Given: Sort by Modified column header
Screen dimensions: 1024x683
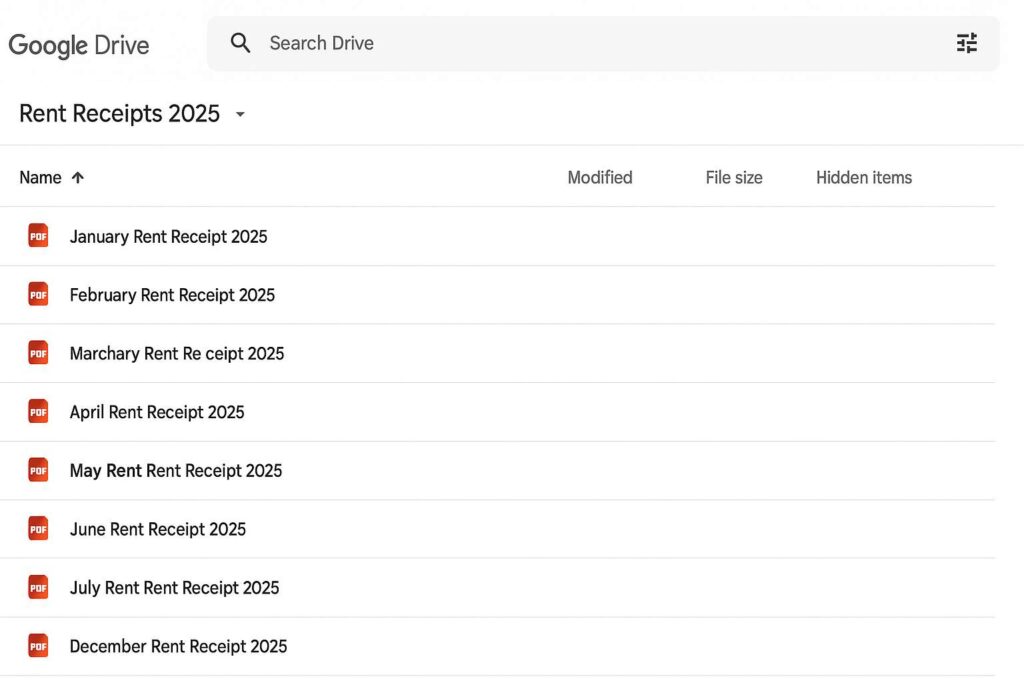Looking at the screenshot, I should pyautogui.click(x=600, y=178).
